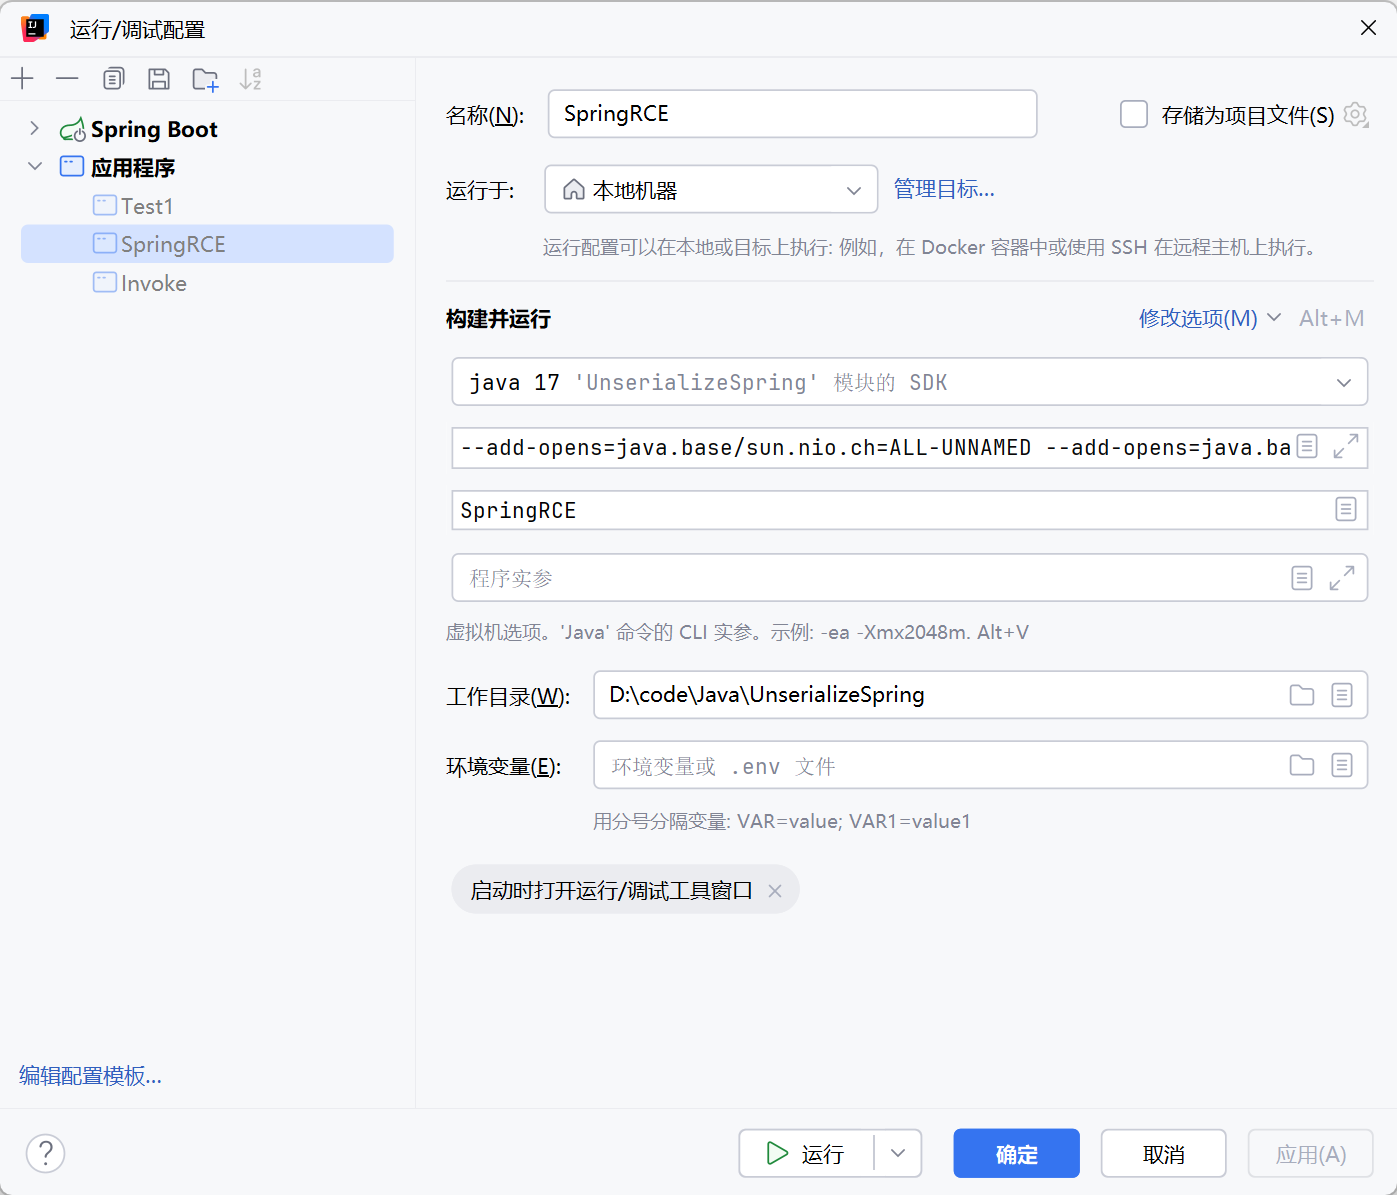Open the help question mark
This screenshot has width=1397, height=1195.
[x=45, y=1153]
